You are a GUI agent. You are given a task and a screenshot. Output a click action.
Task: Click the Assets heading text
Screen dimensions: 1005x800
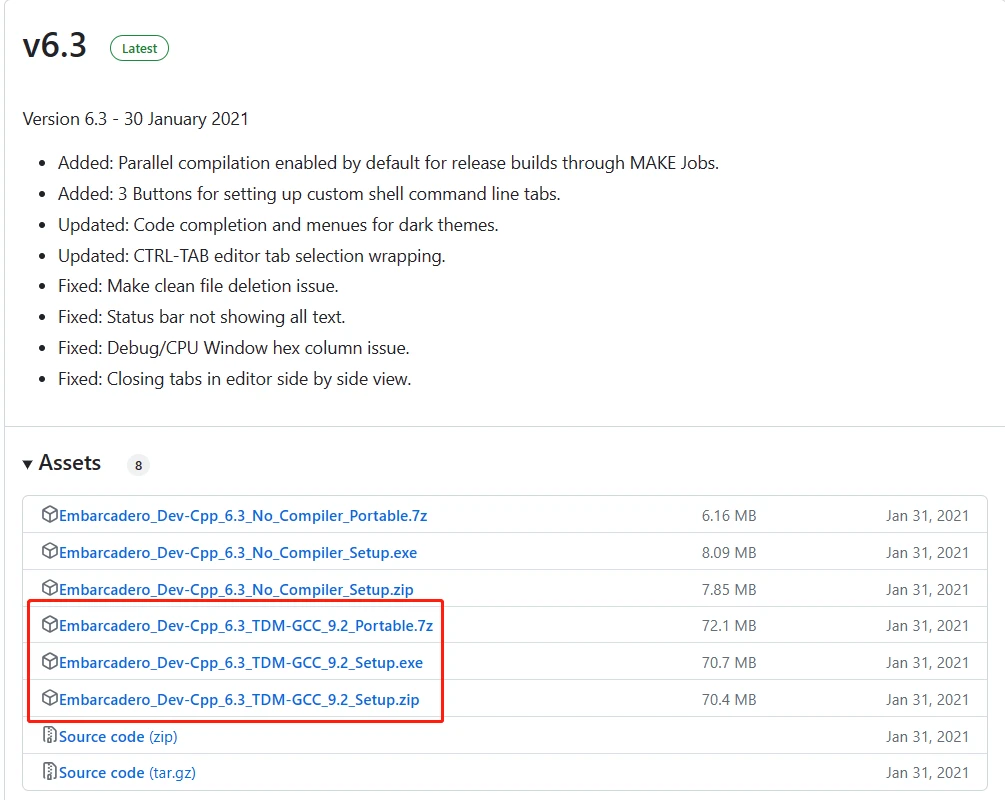tap(70, 463)
